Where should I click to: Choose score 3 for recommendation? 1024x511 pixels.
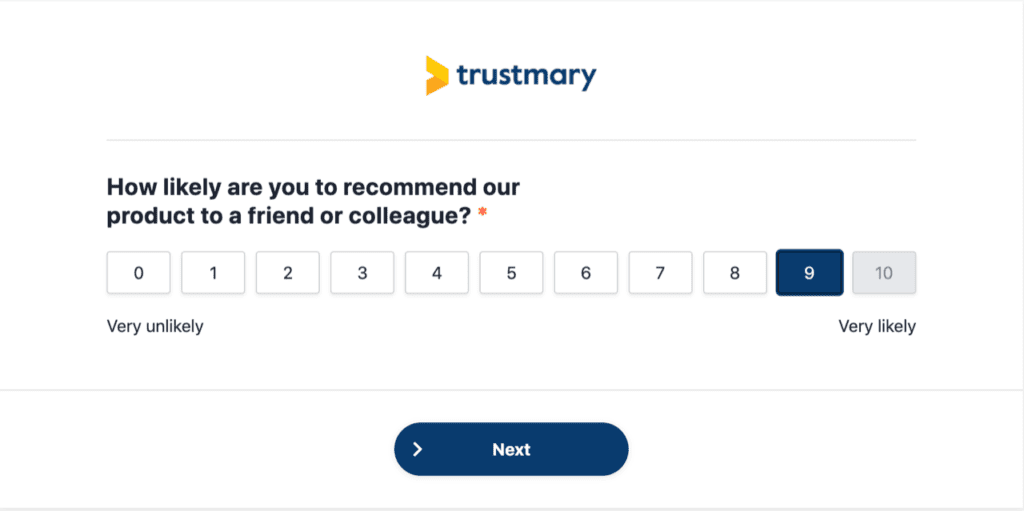(362, 272)
